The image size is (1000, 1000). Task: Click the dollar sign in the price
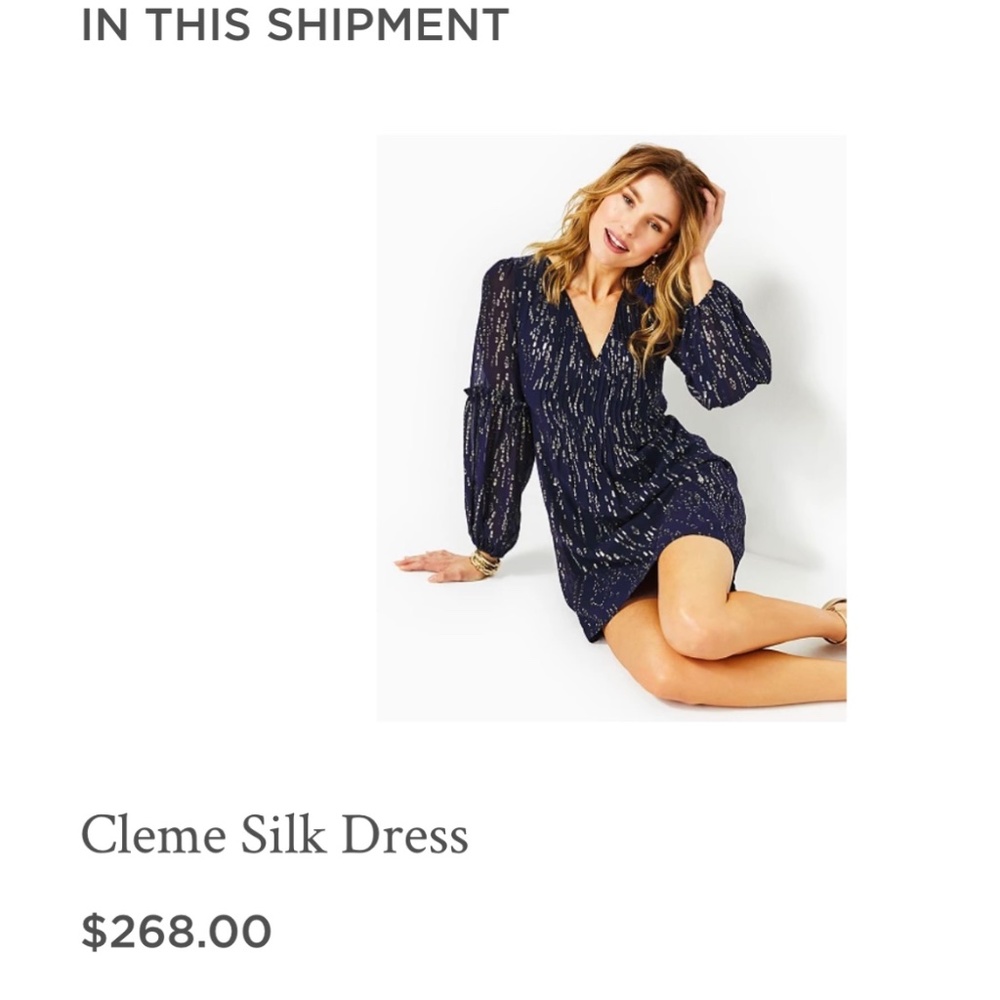92,931
